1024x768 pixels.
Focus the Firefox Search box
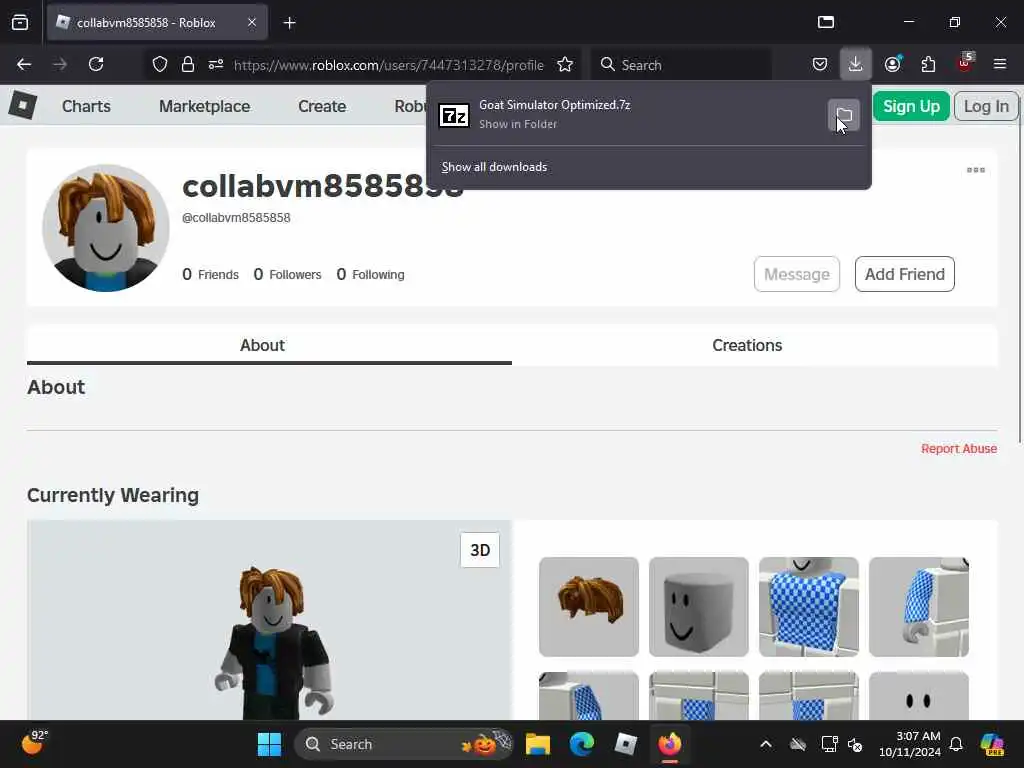coord(682,65)
